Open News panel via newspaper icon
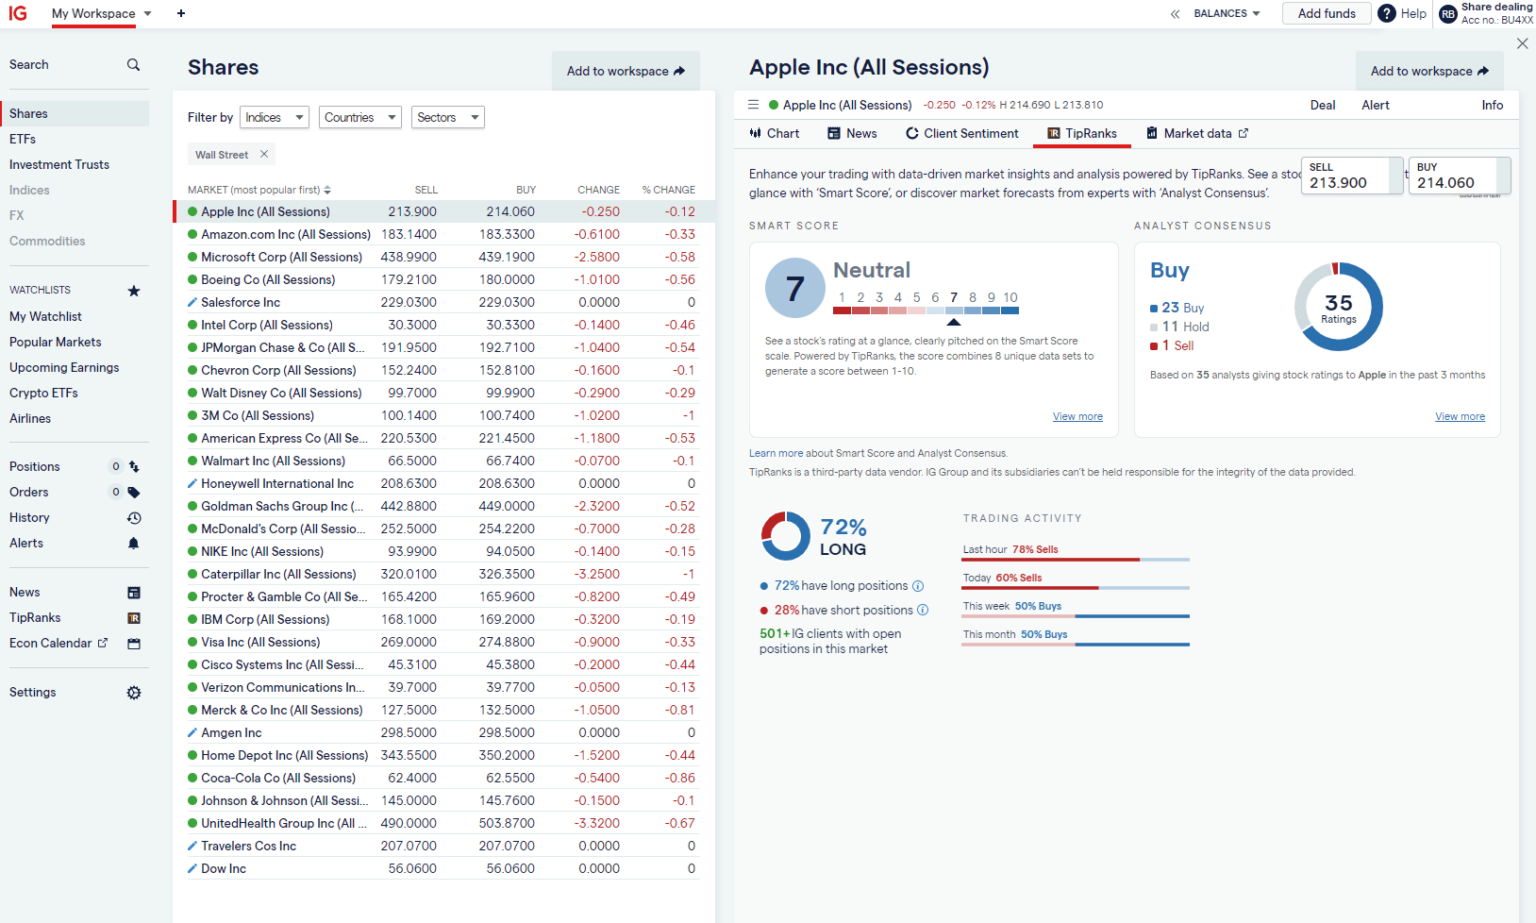Viewport: 1536px width, 923px height. tap(134, 592)
